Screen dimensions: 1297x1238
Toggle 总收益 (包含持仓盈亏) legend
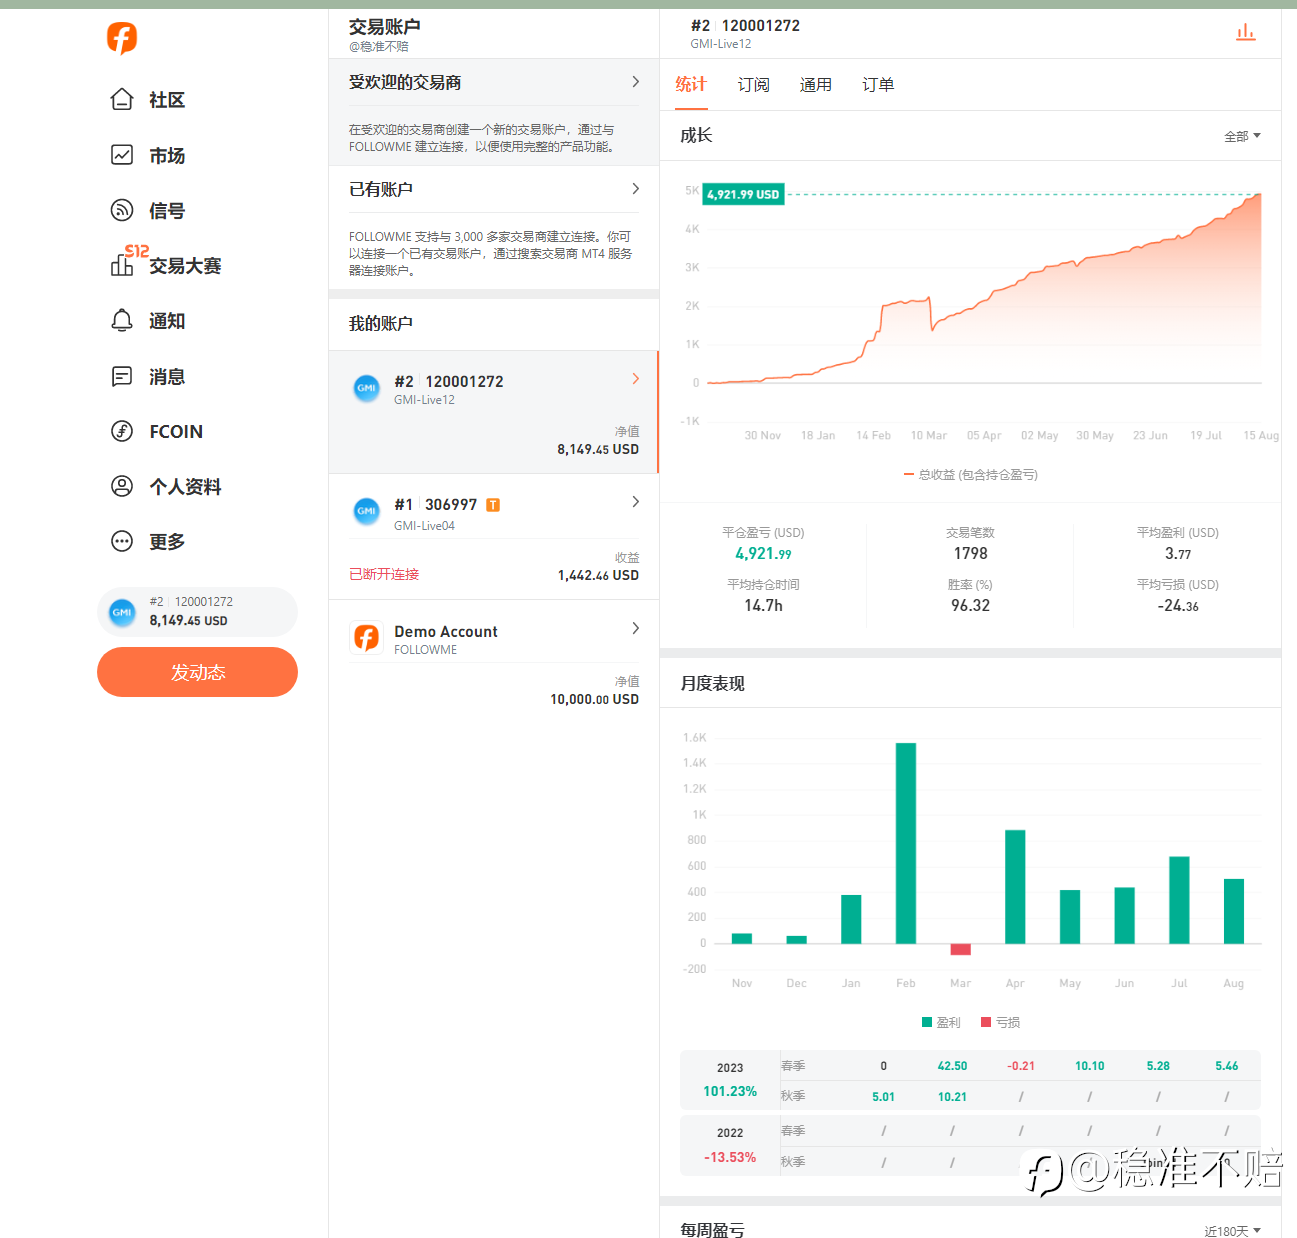[971, 475]
